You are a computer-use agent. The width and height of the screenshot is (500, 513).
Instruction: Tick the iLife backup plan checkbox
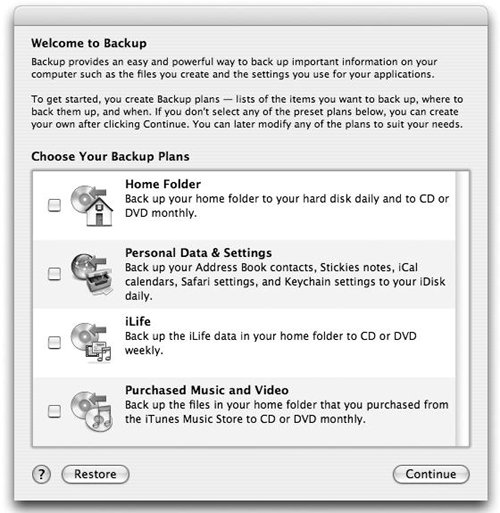coord(54,343)
